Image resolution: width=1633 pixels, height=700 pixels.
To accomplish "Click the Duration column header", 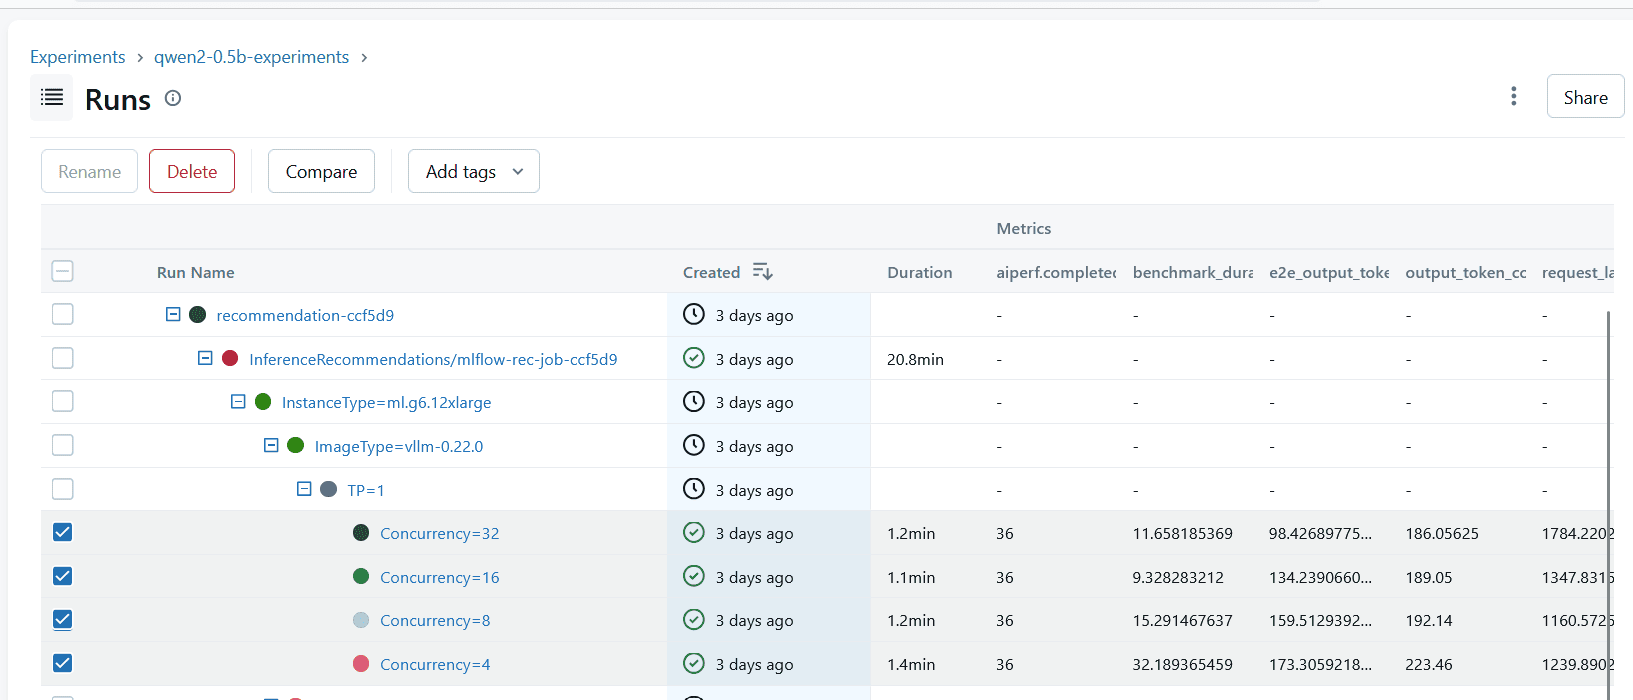I will pos(919,272).
